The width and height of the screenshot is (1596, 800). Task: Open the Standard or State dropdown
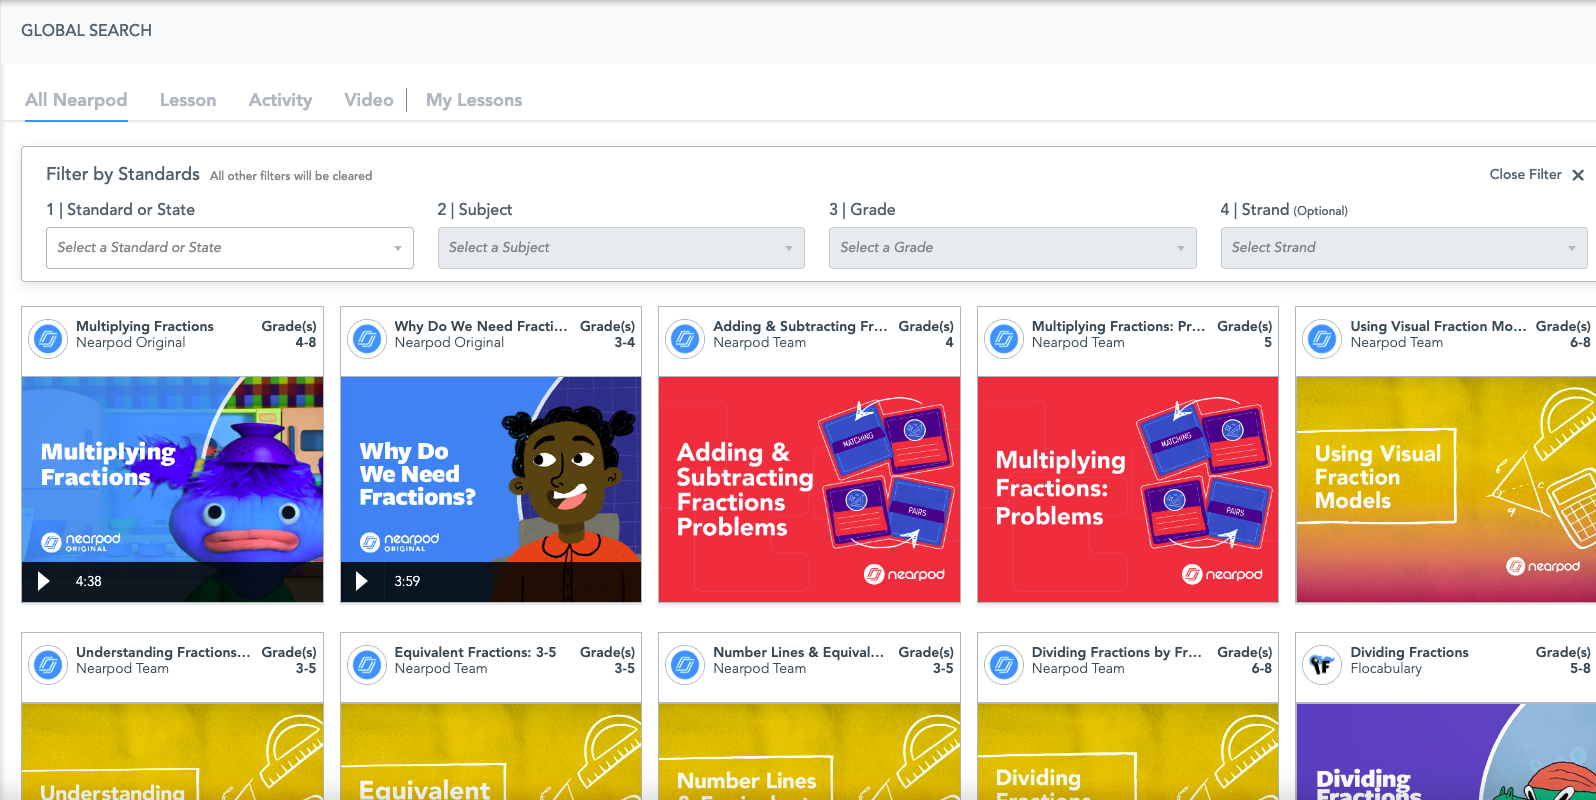point(230,248)
